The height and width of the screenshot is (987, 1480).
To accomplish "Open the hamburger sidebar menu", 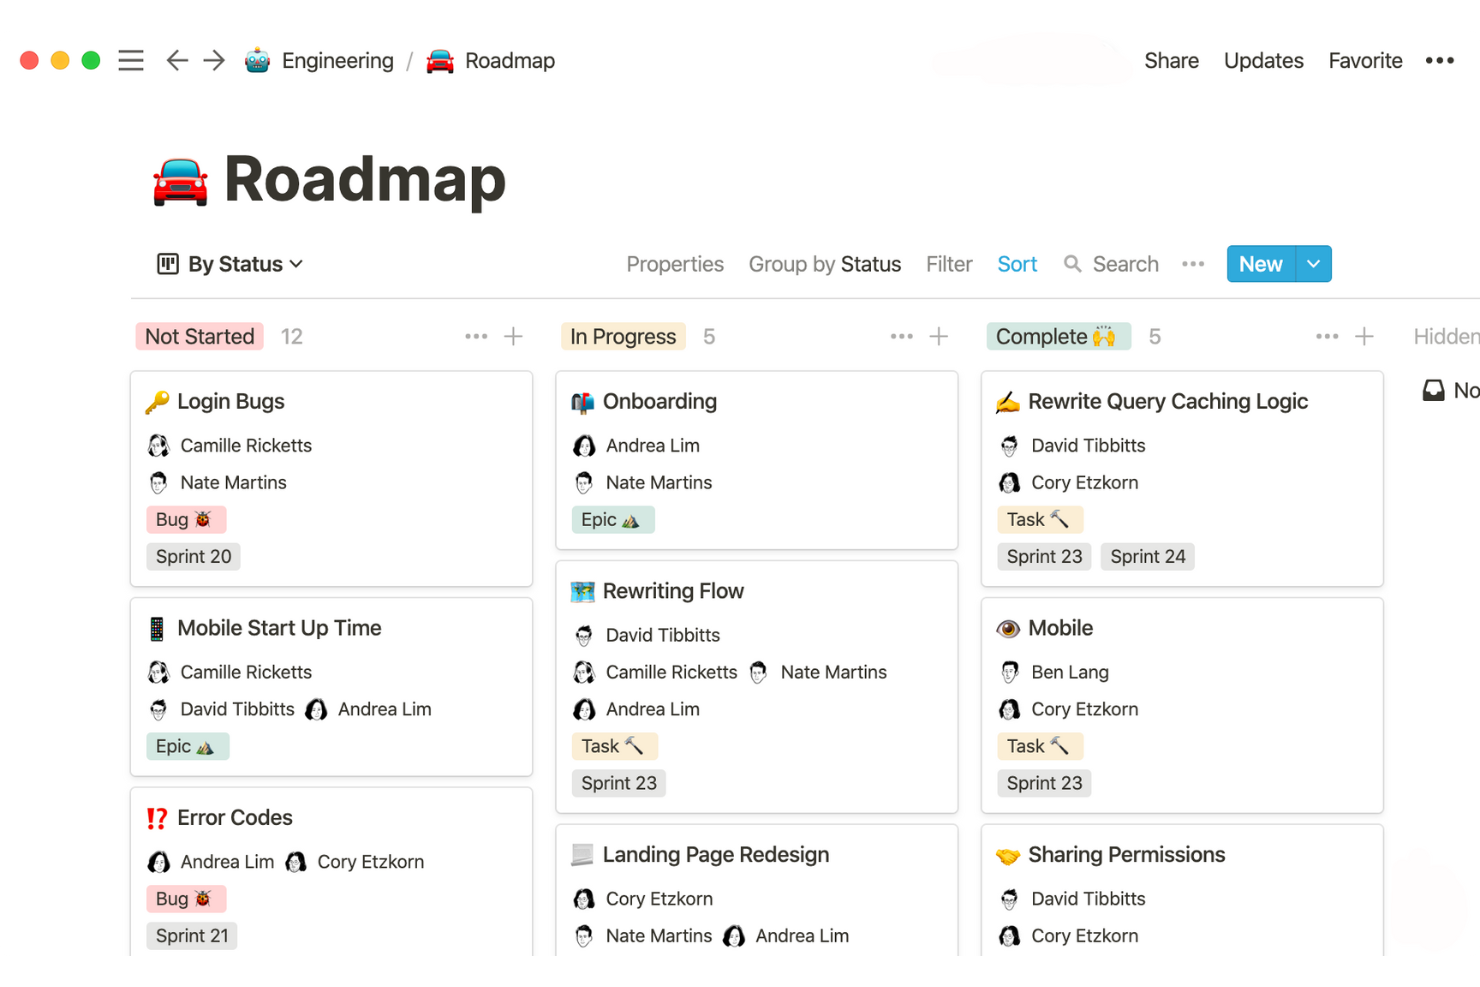I will pyautogui.click(x=131, y=61).
